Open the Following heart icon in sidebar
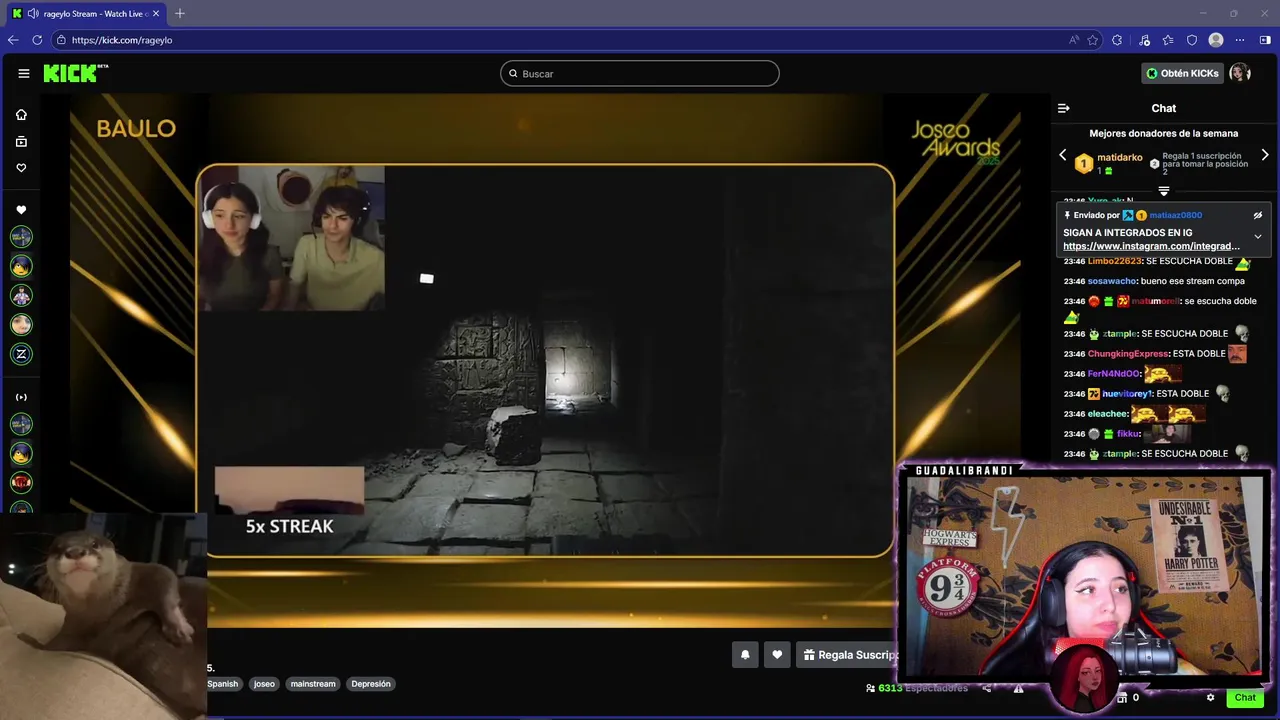The height and width of the screenshot is (720, 1280). (21, 168)
